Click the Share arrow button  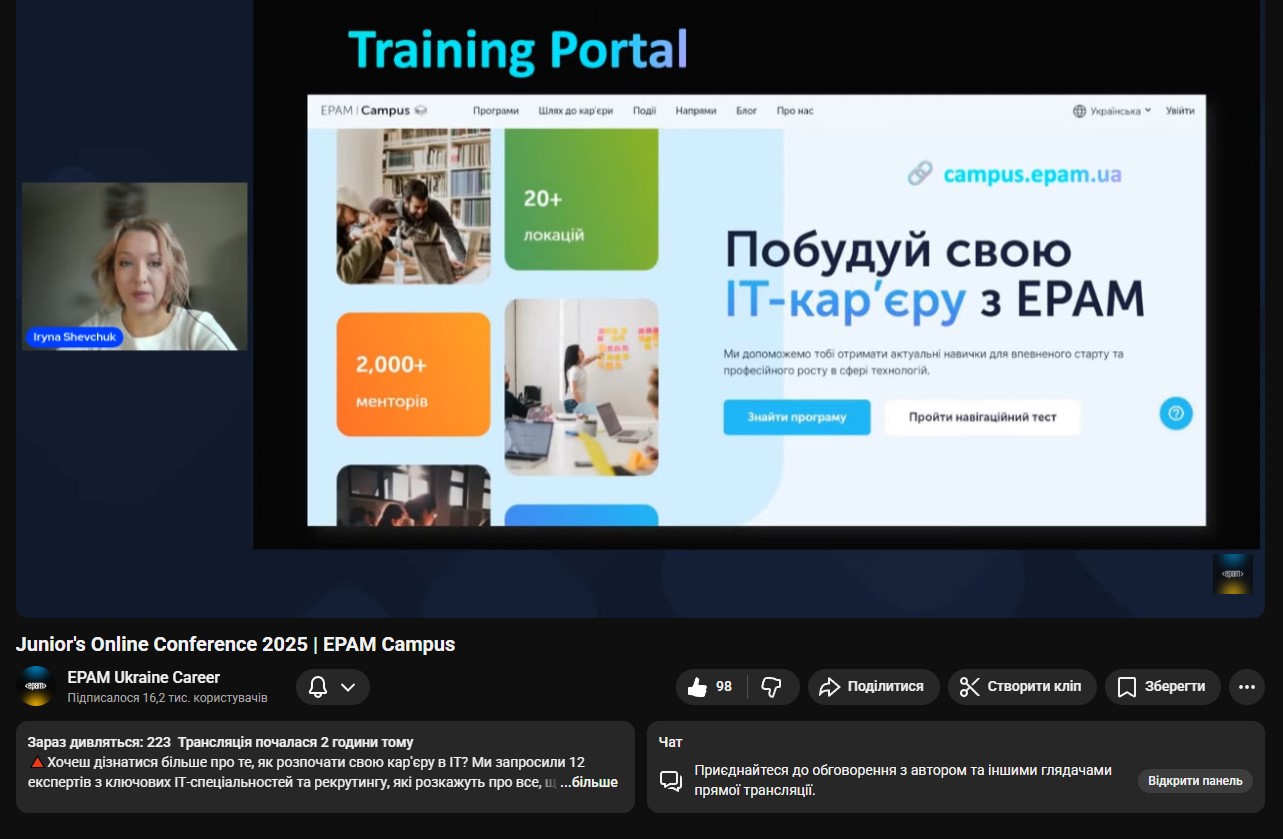pyautogui.click(x=872, y=687)
